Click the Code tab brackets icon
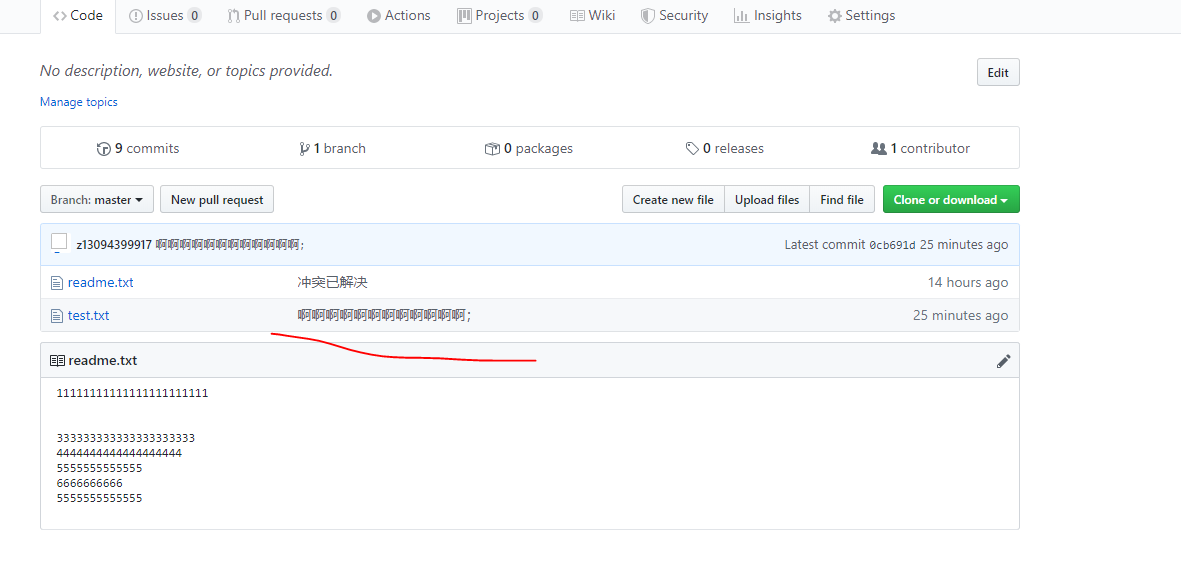Viewport: 1181px width, 566px height. click(x=60, y=16)
